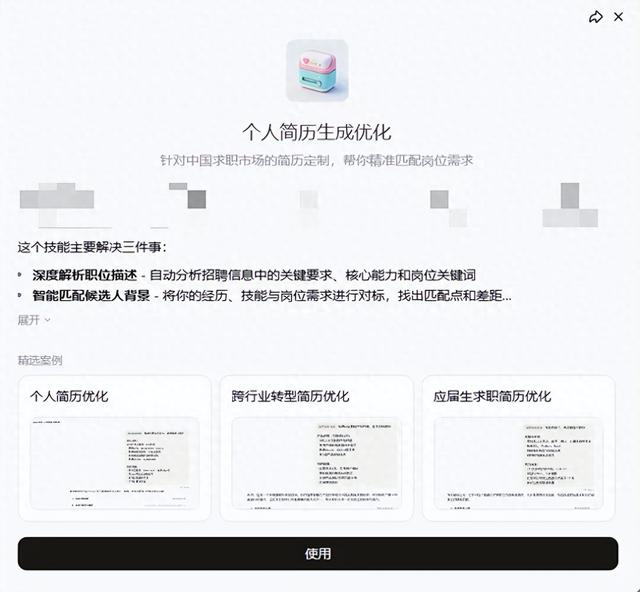Click the bullet 深度解析职位描述
Viewport: 640px width, 592px height.
[x=85, y=275]
